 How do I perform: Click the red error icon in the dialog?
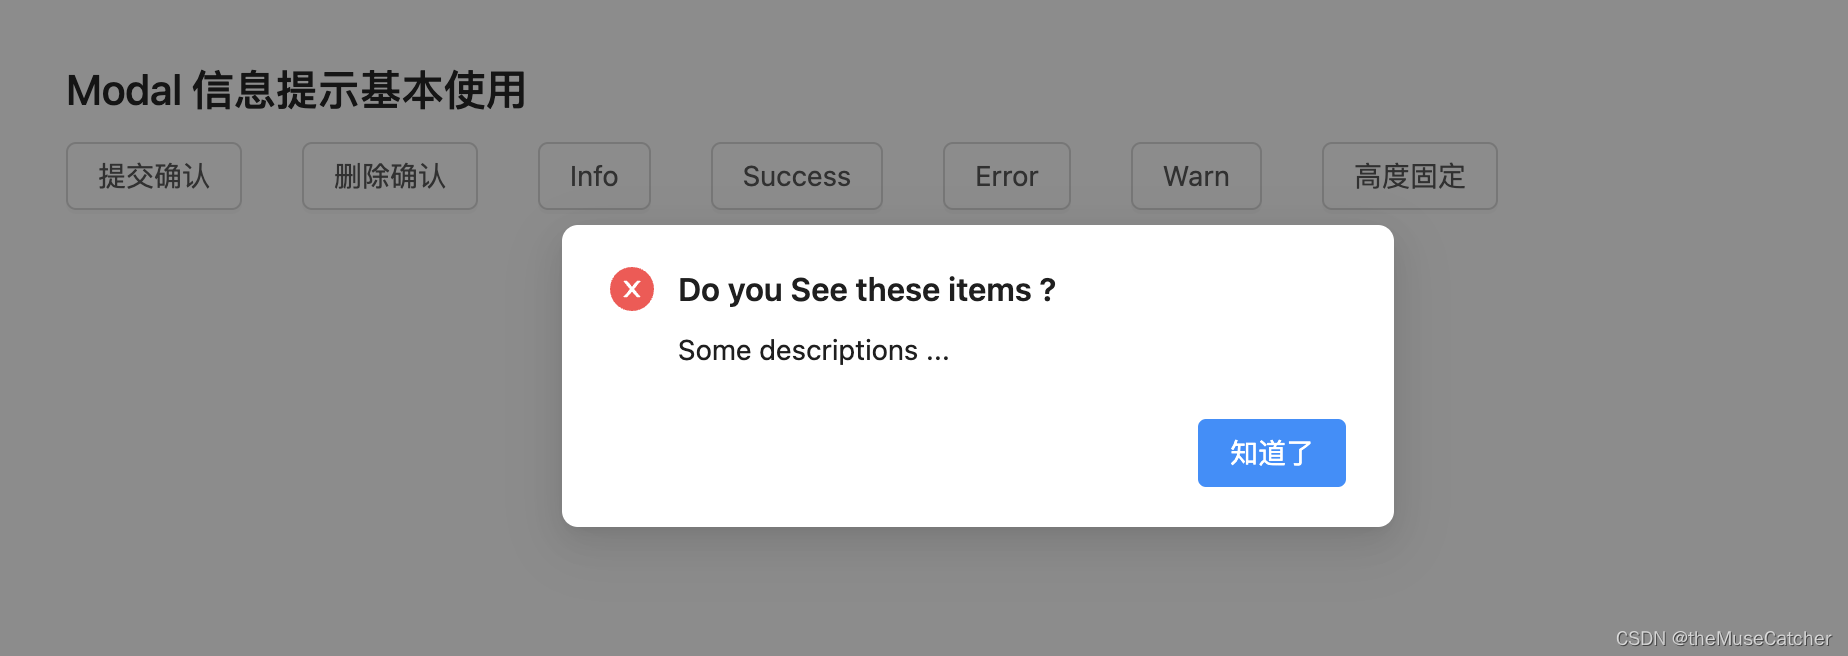pyautogui.click(x=632, y=289)
